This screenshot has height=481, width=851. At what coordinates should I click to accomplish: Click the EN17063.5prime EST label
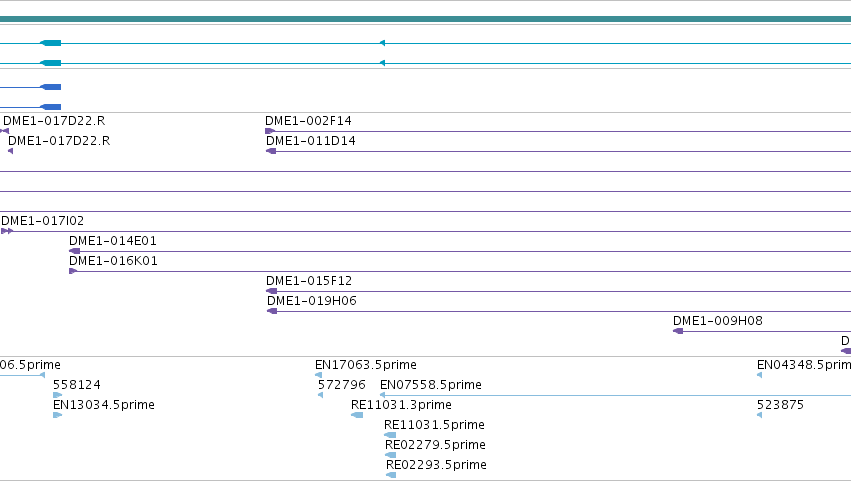click(366, 365)
